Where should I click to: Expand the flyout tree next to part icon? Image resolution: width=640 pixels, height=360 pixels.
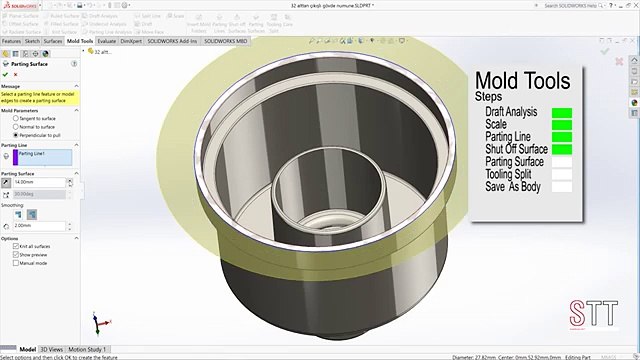pos(84,51)
